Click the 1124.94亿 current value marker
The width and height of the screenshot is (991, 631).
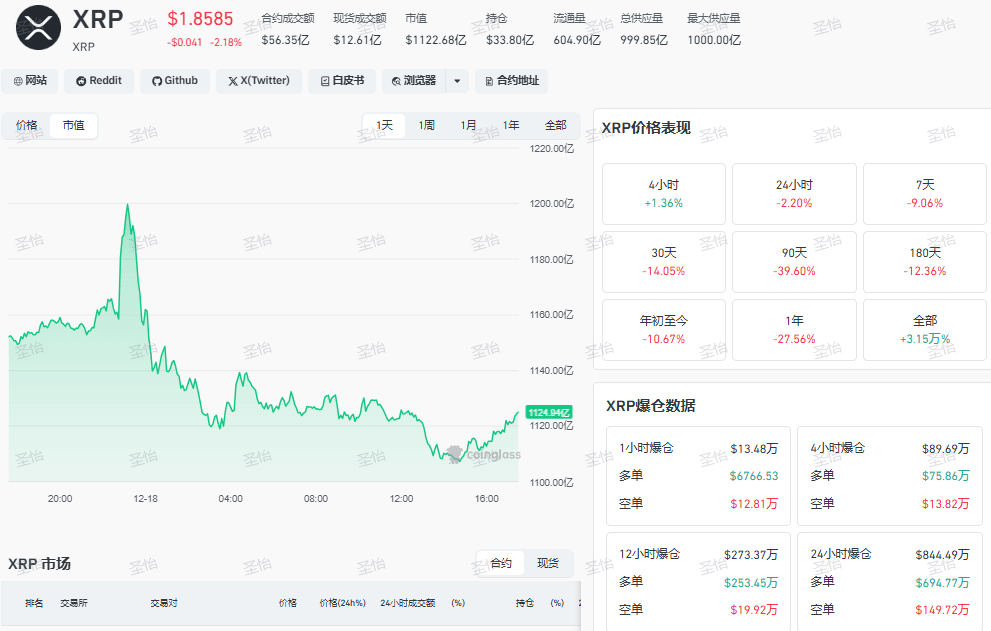click(x=549, y=412)
